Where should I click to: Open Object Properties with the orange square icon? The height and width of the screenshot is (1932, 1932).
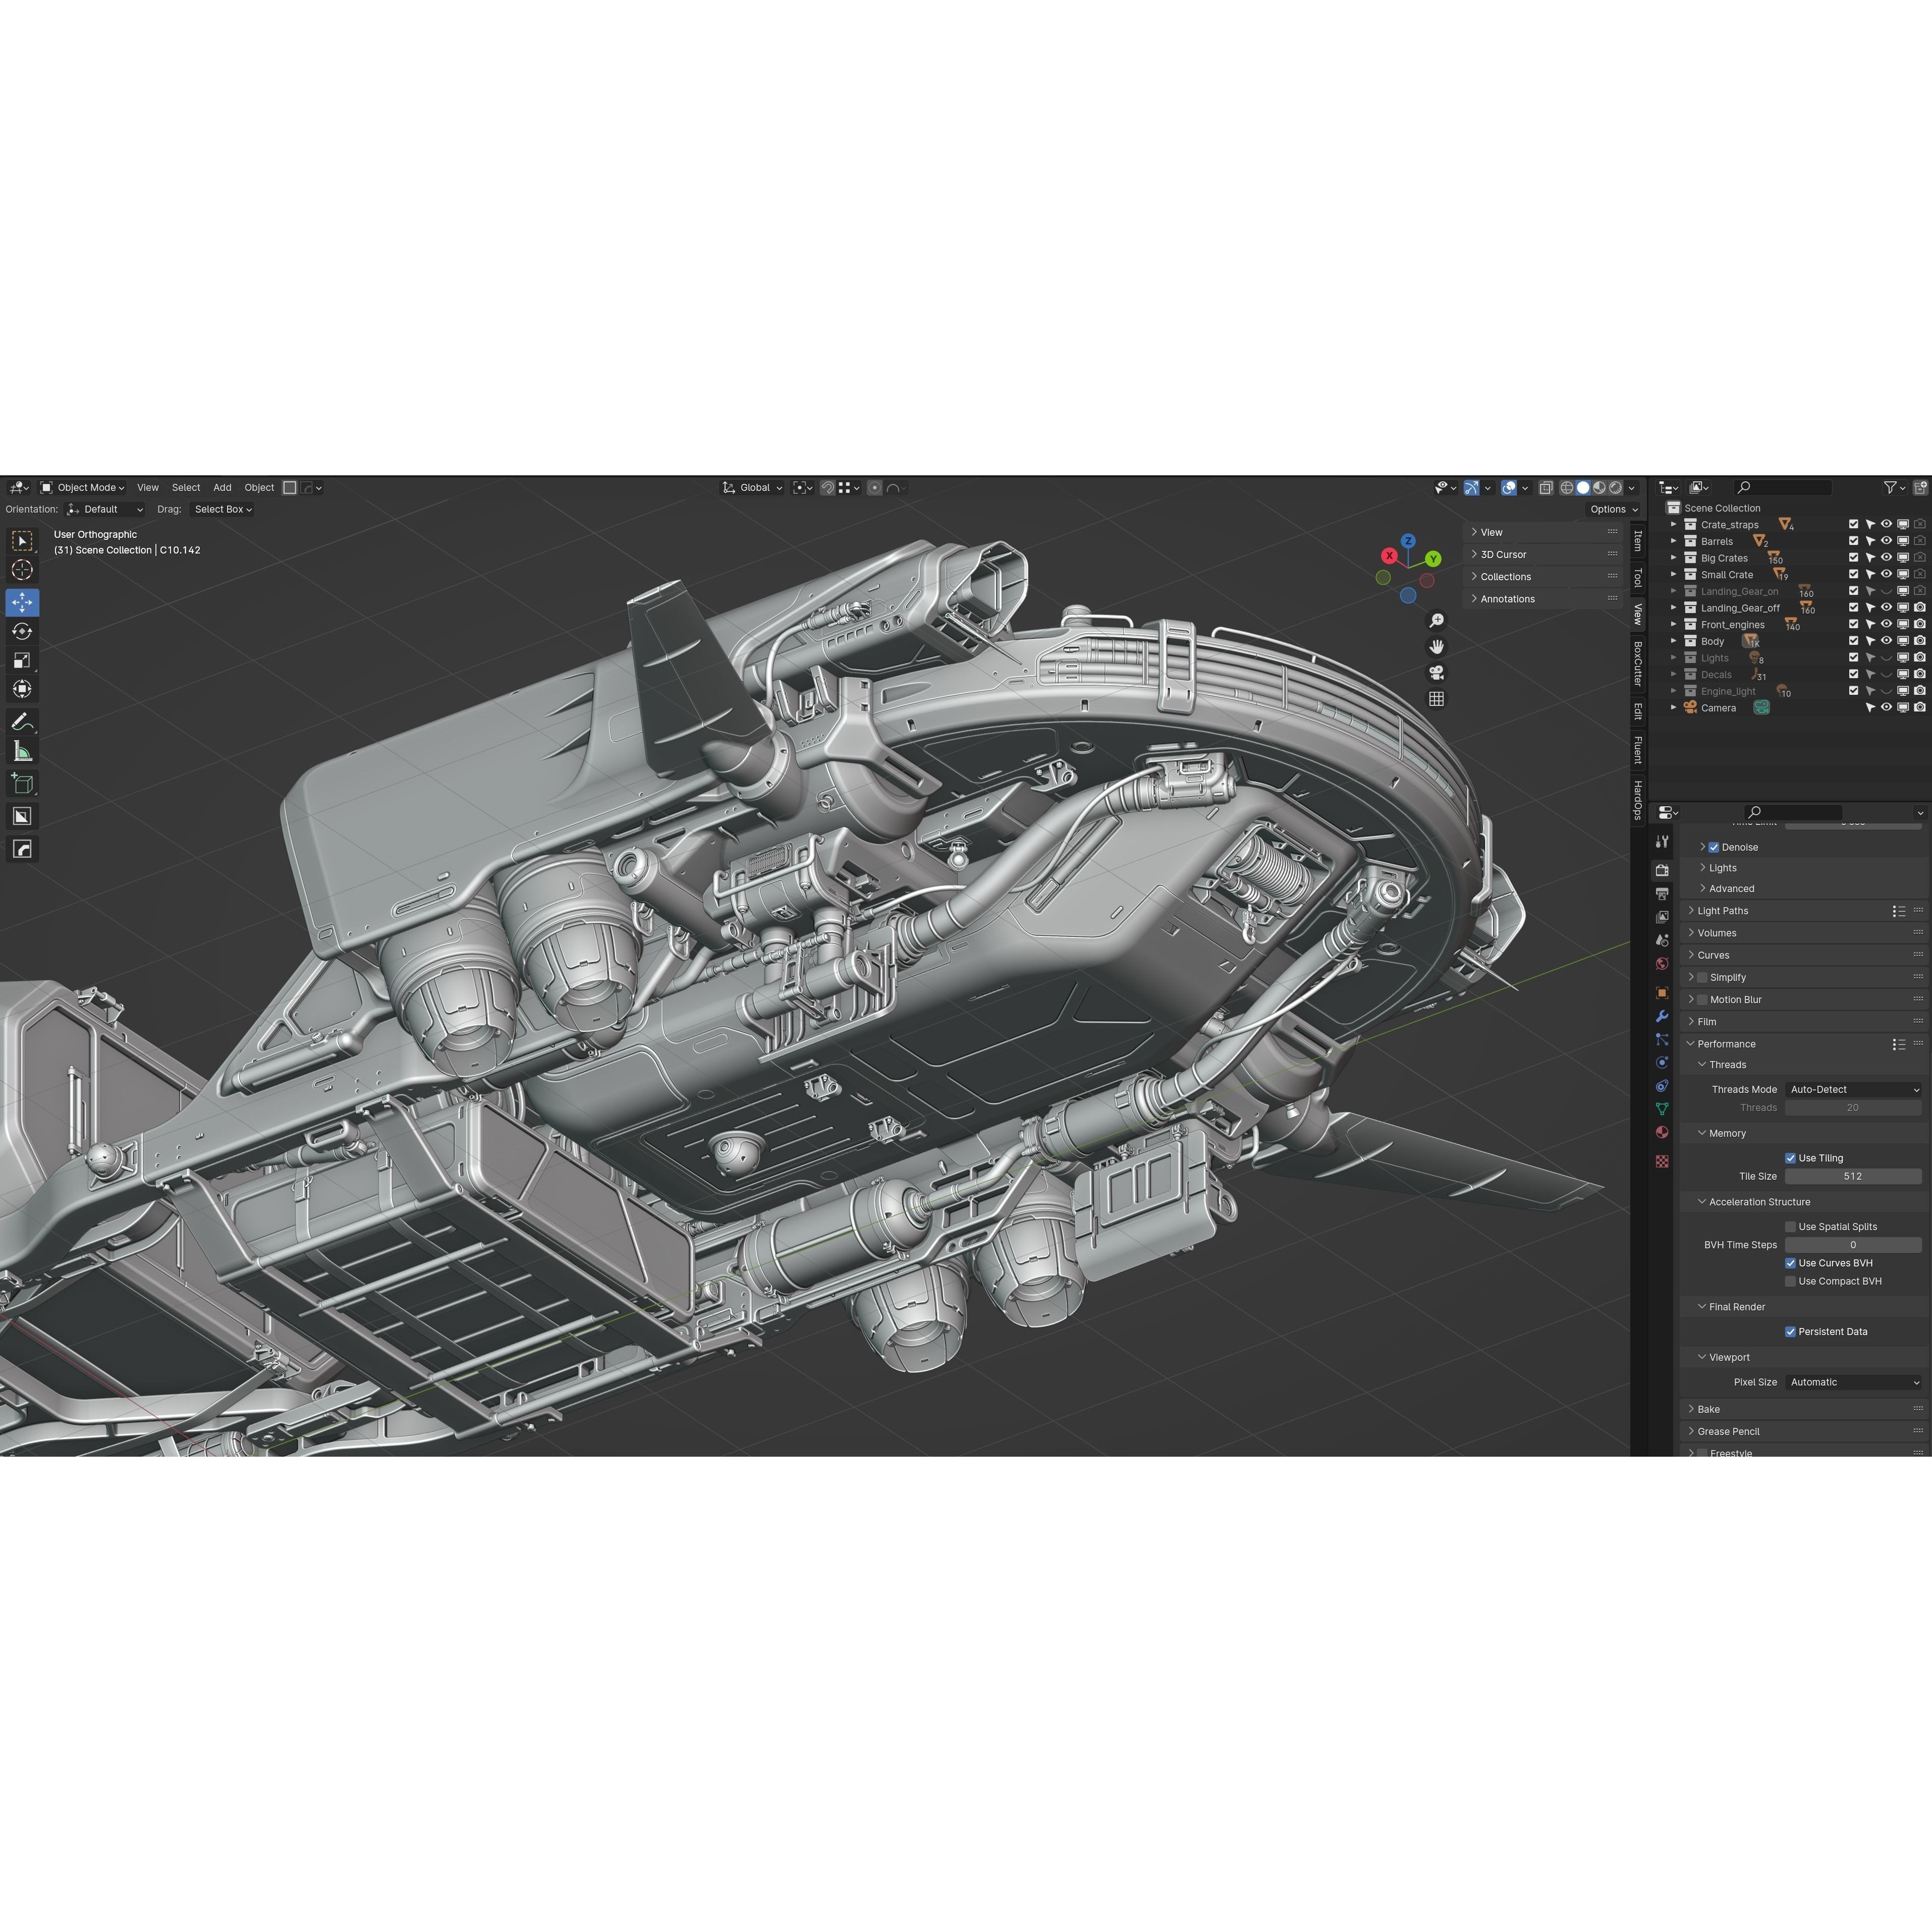pyautogui.click(x=1662, y=992)
